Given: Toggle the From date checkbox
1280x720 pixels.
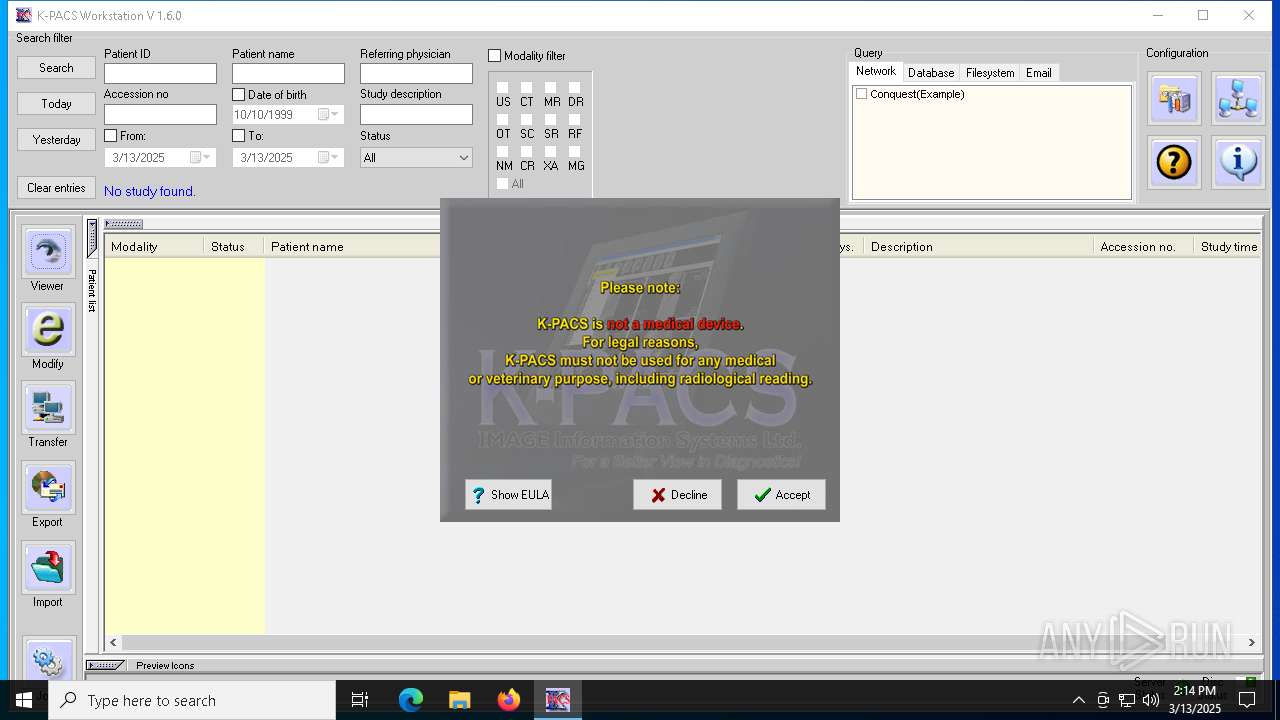Looking at the screenshot, I should 110,135.
